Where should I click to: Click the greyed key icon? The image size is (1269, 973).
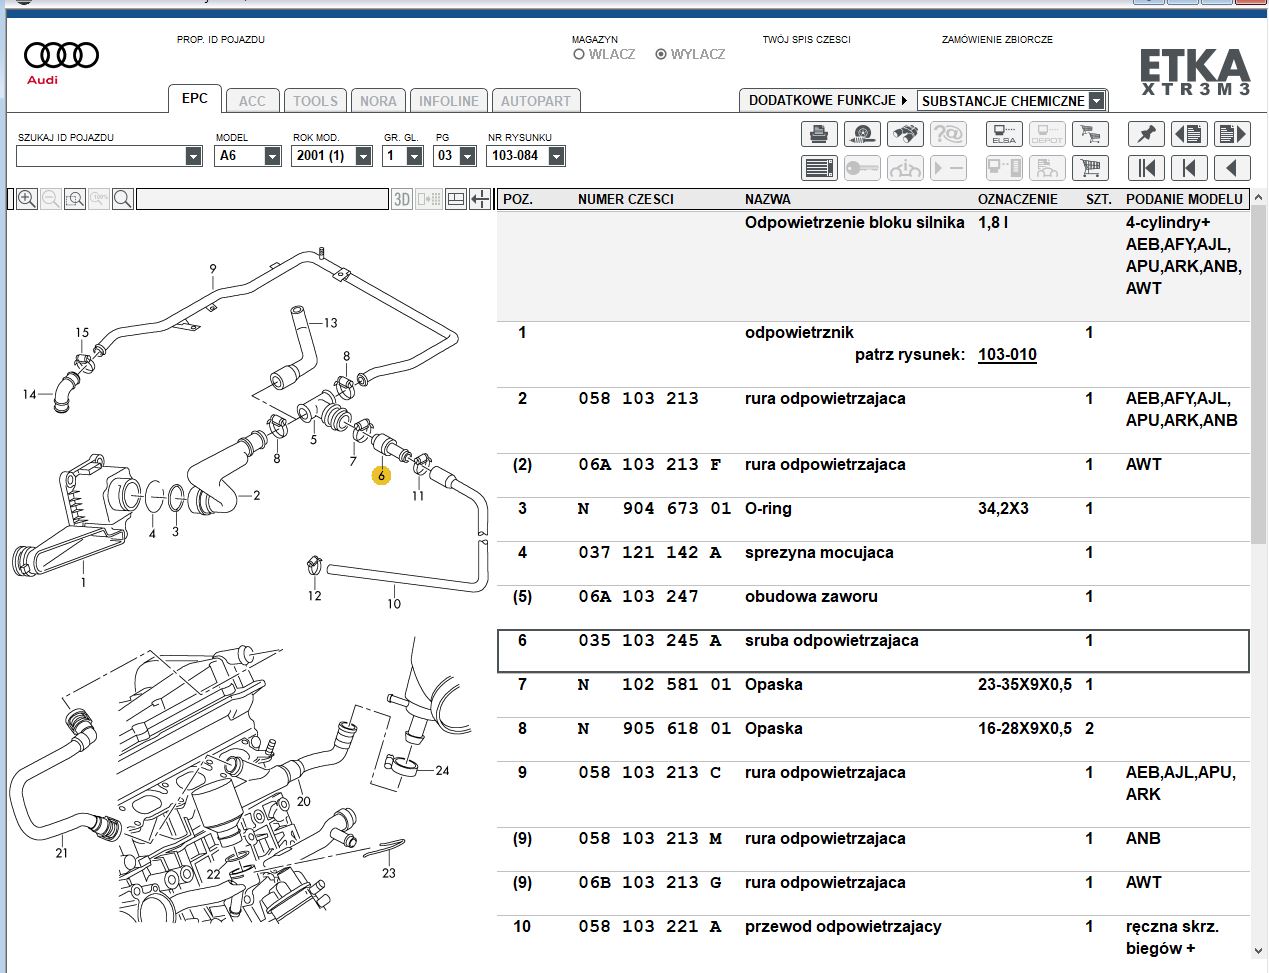[862, 168]
